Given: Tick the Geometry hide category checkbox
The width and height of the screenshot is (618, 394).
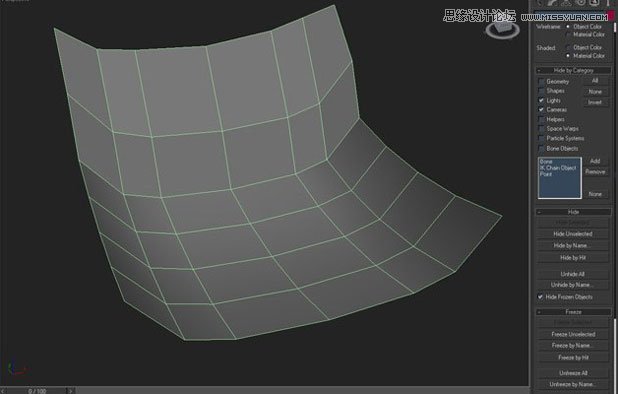Looking at the screenshot, I should (x=541, y=82).
